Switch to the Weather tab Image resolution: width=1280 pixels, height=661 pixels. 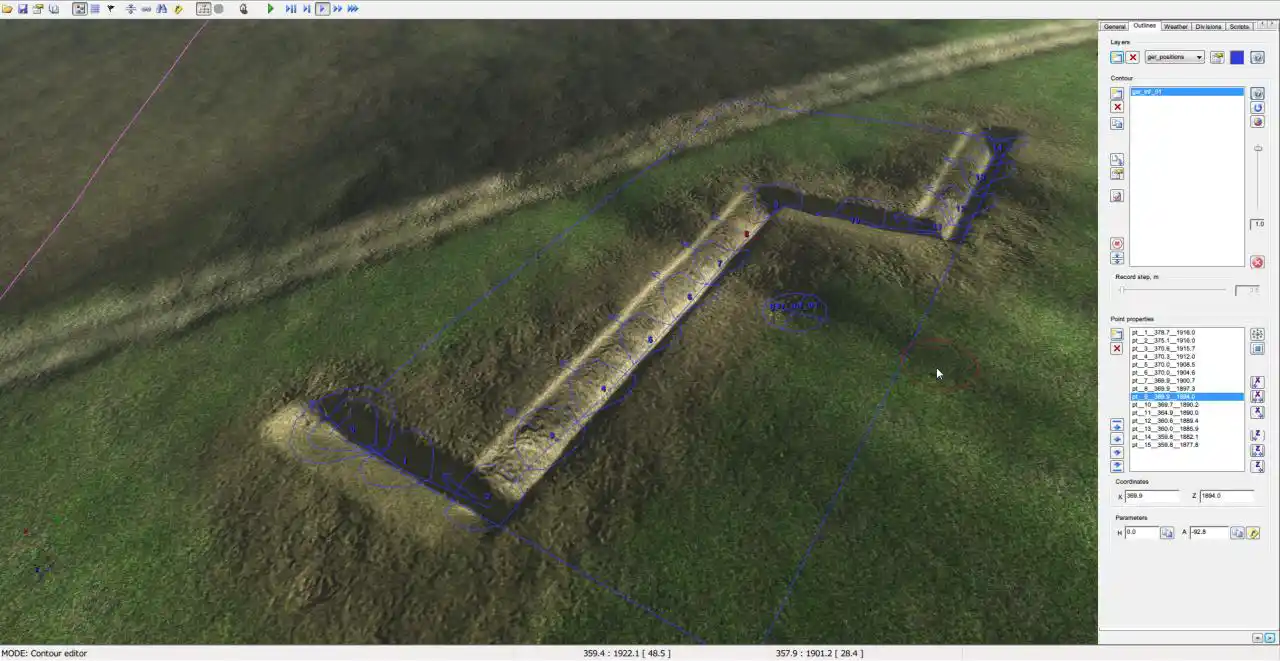(x=1175, y=27)
